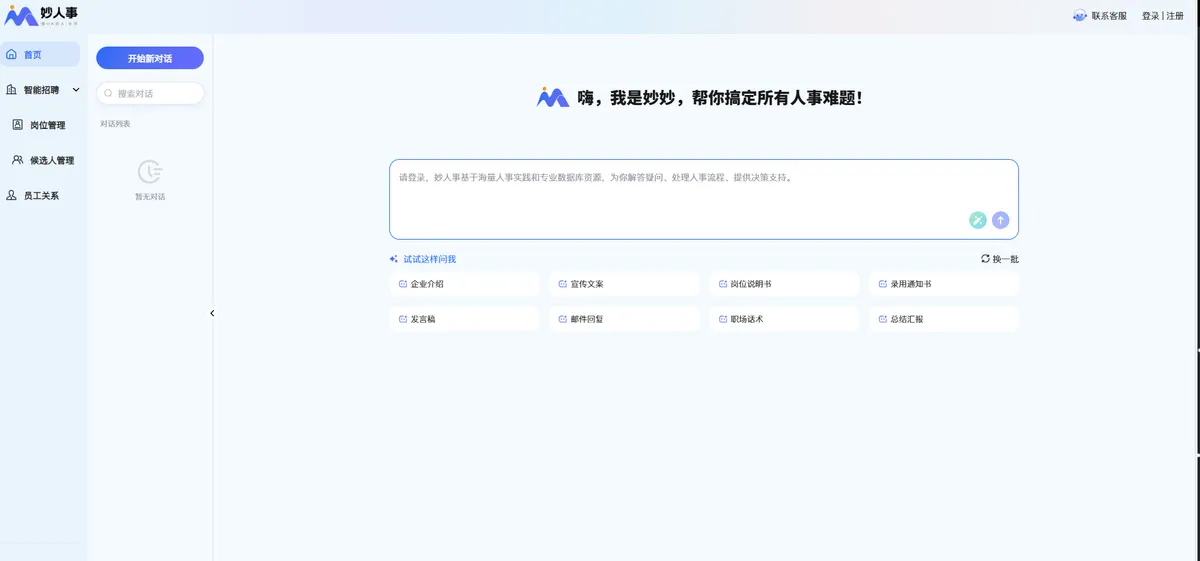The height and width of the screenshot is (561, 1200).
Task: Click the 候选人管理 people icon
Action: coord(17,160)
